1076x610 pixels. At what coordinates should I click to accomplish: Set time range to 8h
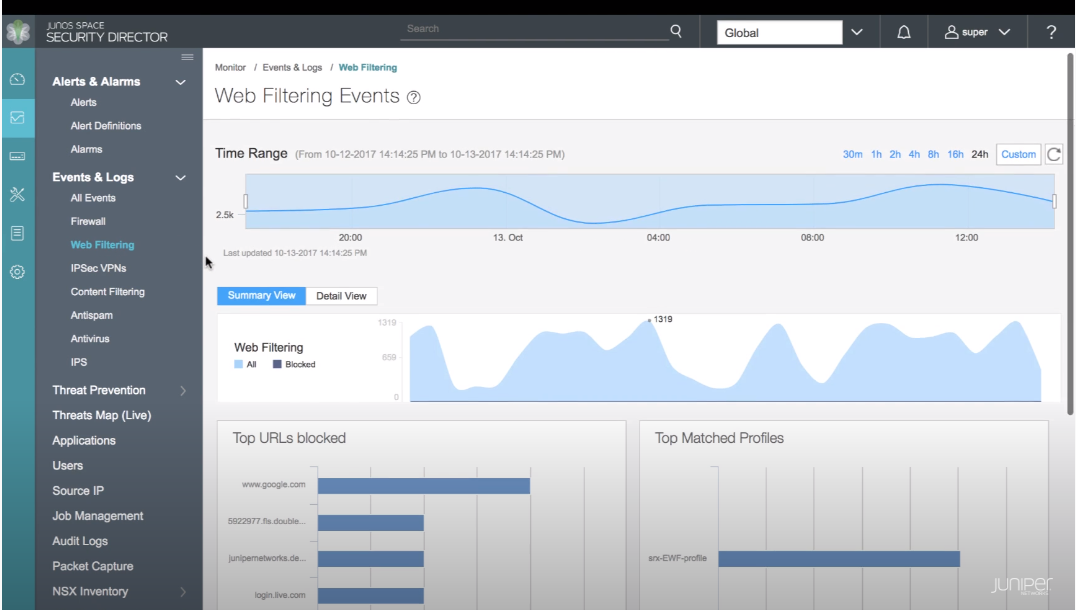tap(933, 154)
